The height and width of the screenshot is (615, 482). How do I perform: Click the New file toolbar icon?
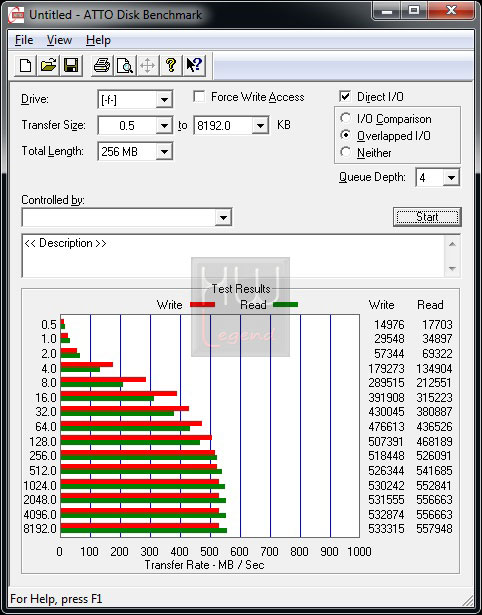tap(25, 66)
